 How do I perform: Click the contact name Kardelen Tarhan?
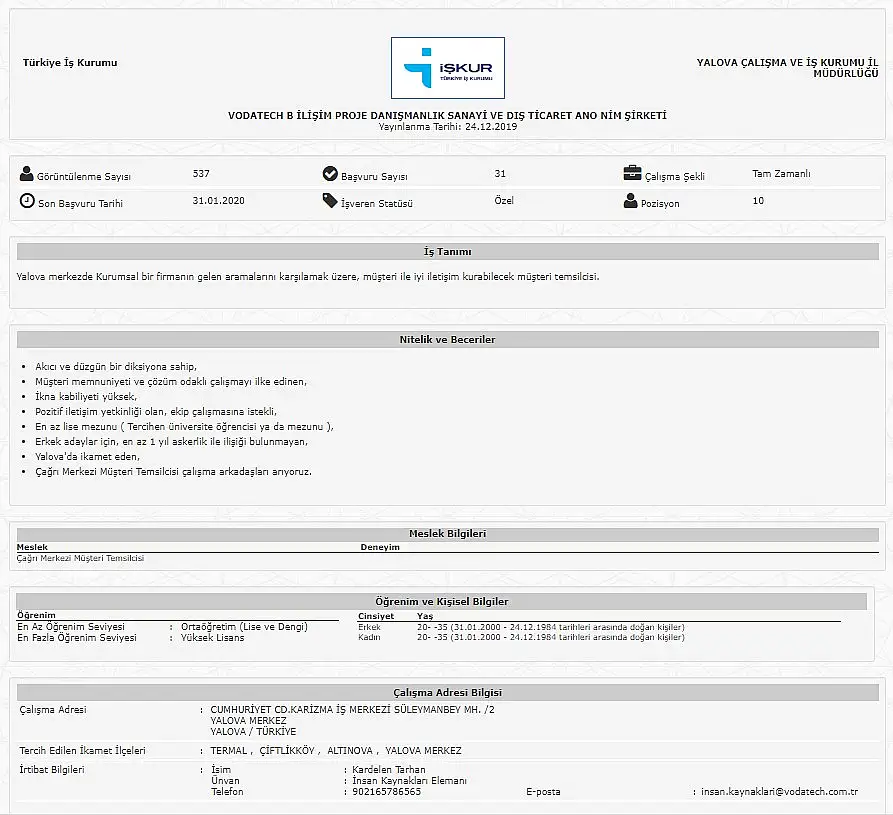pos(388,769)
